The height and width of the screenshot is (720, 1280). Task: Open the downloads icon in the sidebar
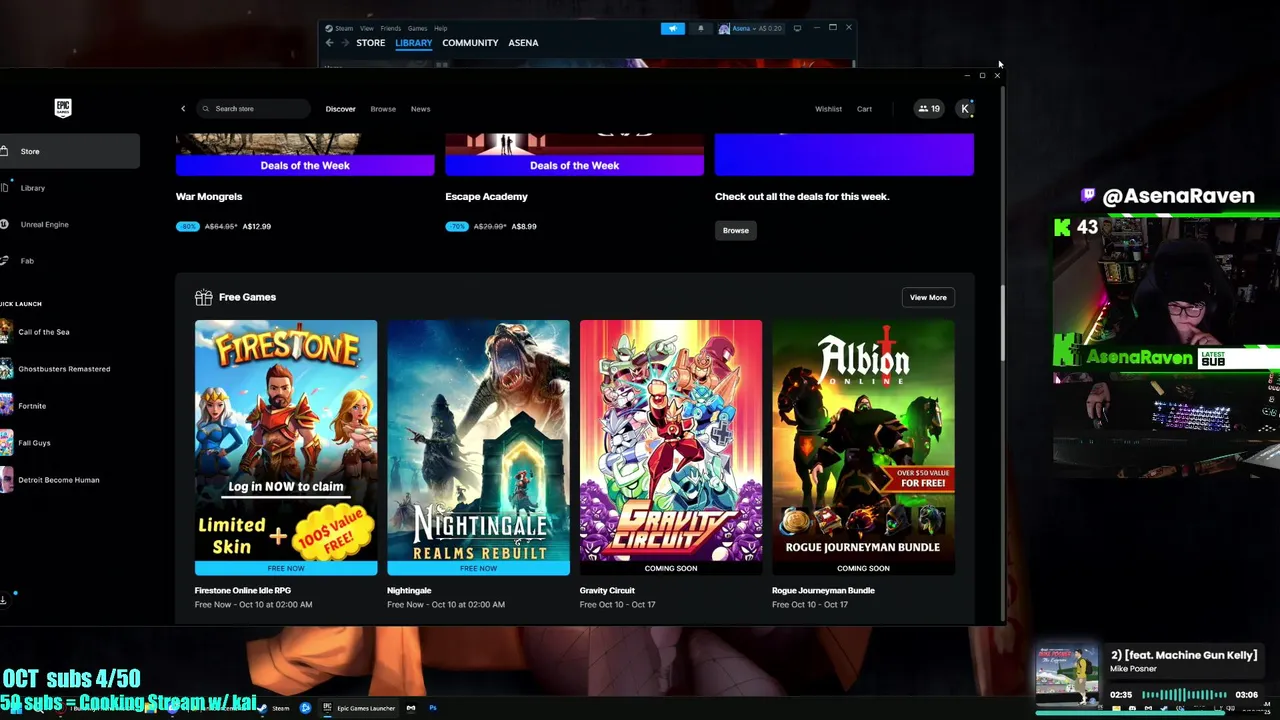[x=4, y=599]
